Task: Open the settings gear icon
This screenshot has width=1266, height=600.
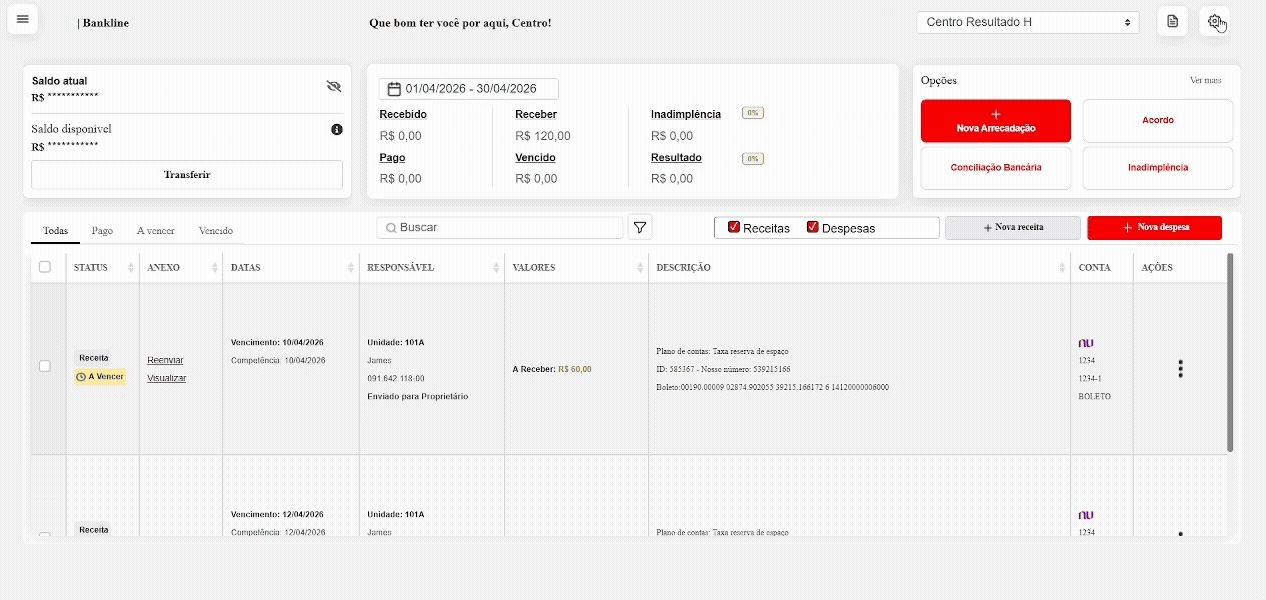Action: [1214, 22]
